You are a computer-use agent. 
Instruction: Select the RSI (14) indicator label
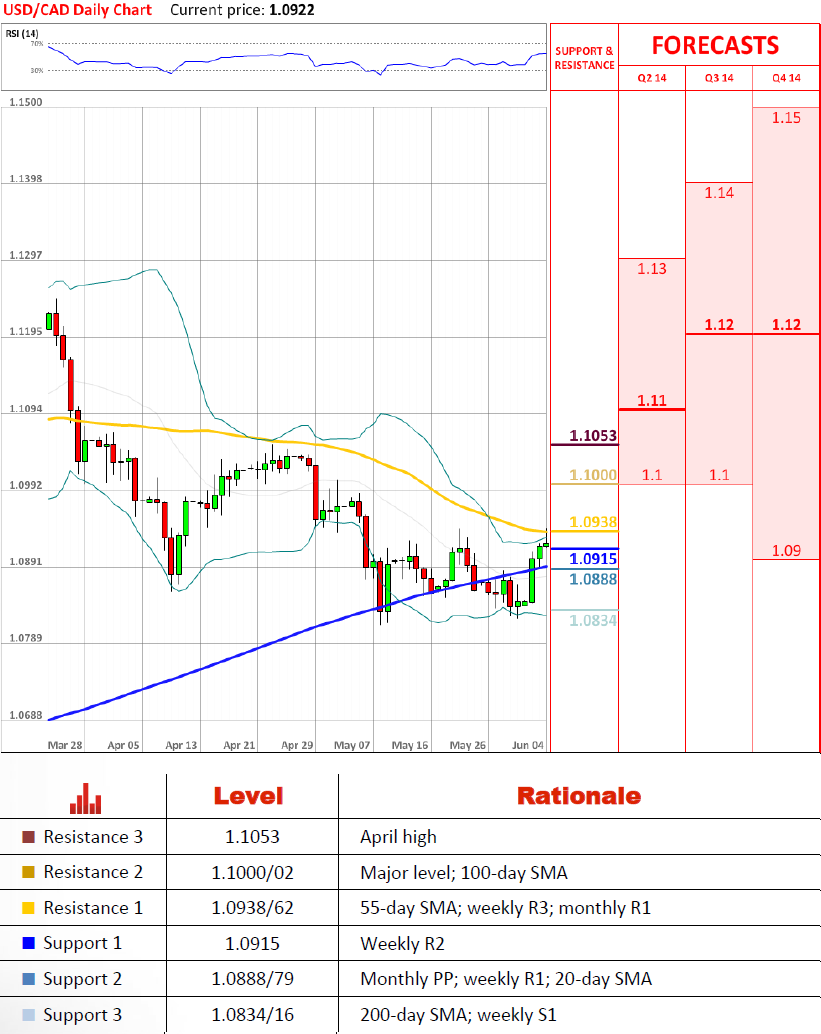22,34
